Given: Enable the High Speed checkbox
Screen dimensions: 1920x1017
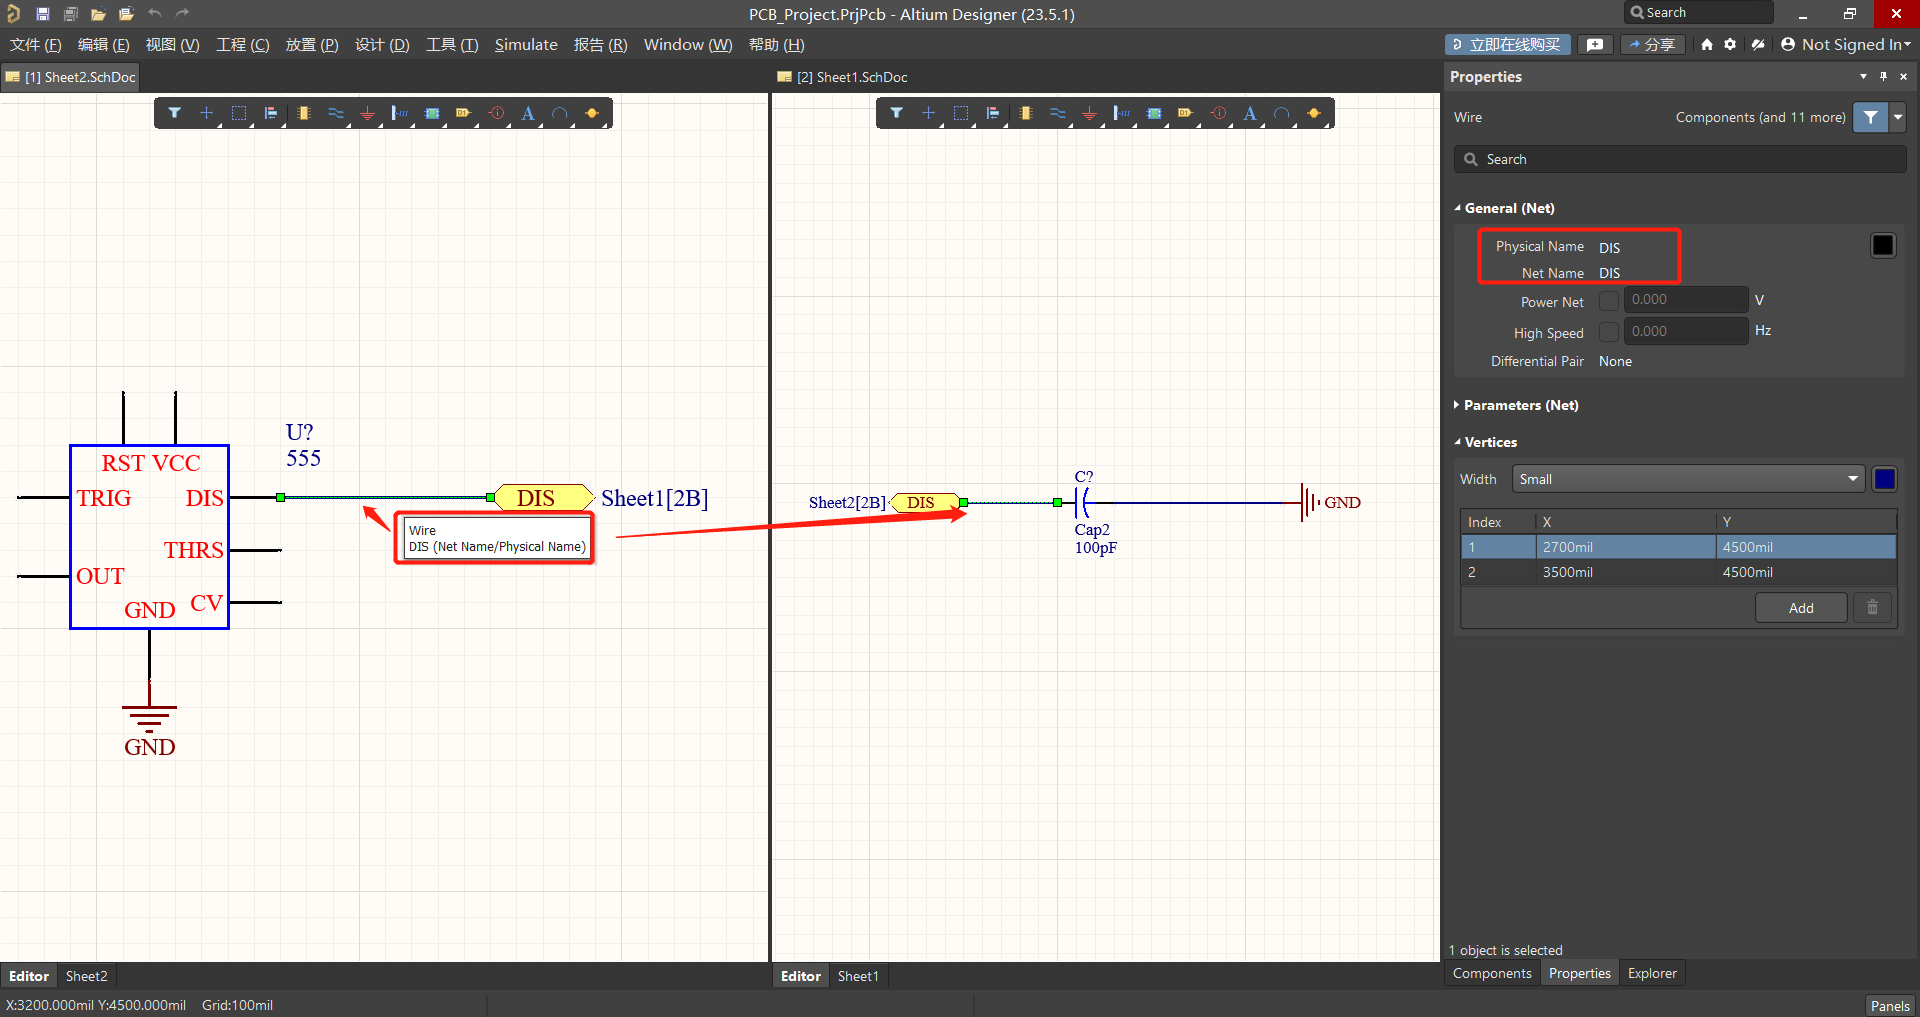Looking at the screenshot, I should [x=1608, y=332].
